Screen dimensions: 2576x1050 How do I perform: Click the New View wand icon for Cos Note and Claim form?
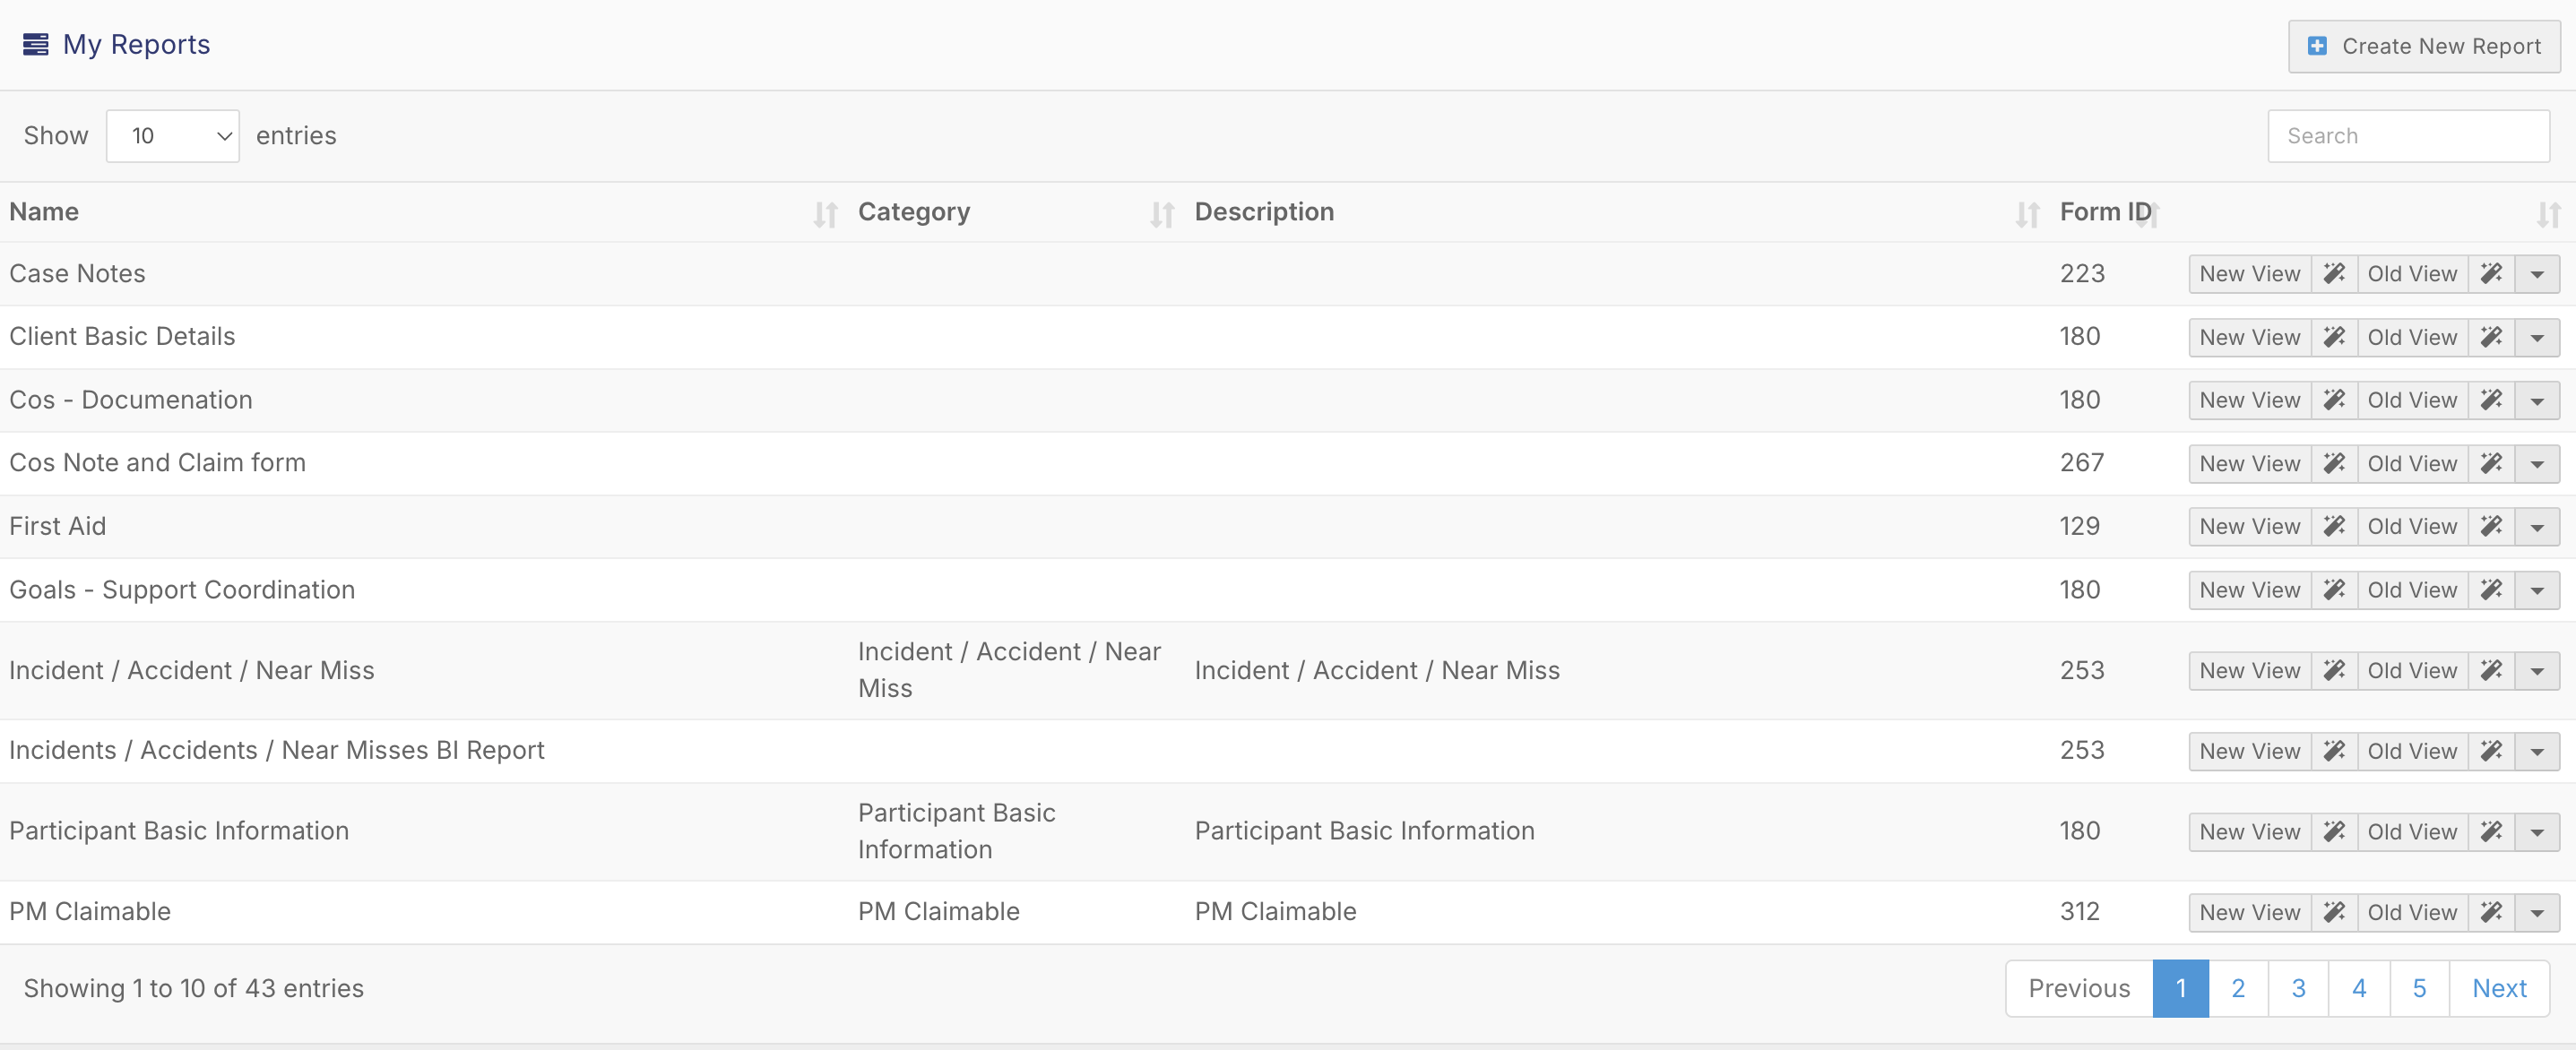pos(2334,464)
